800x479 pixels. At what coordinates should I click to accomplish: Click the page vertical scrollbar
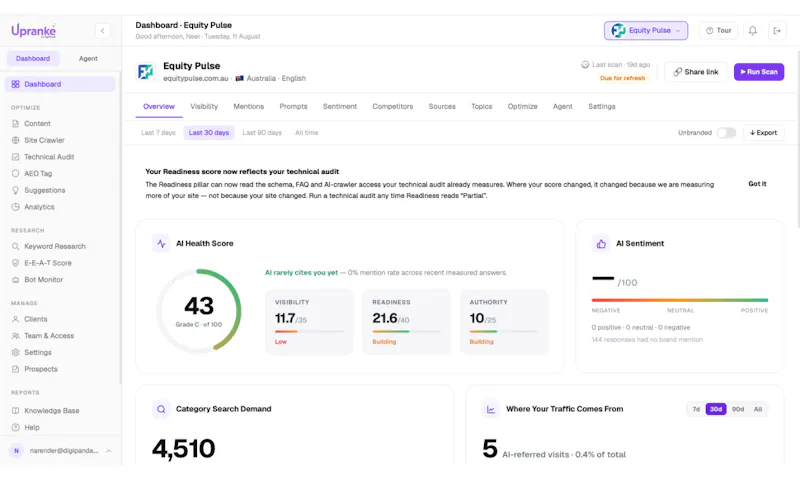coord(797,138)
